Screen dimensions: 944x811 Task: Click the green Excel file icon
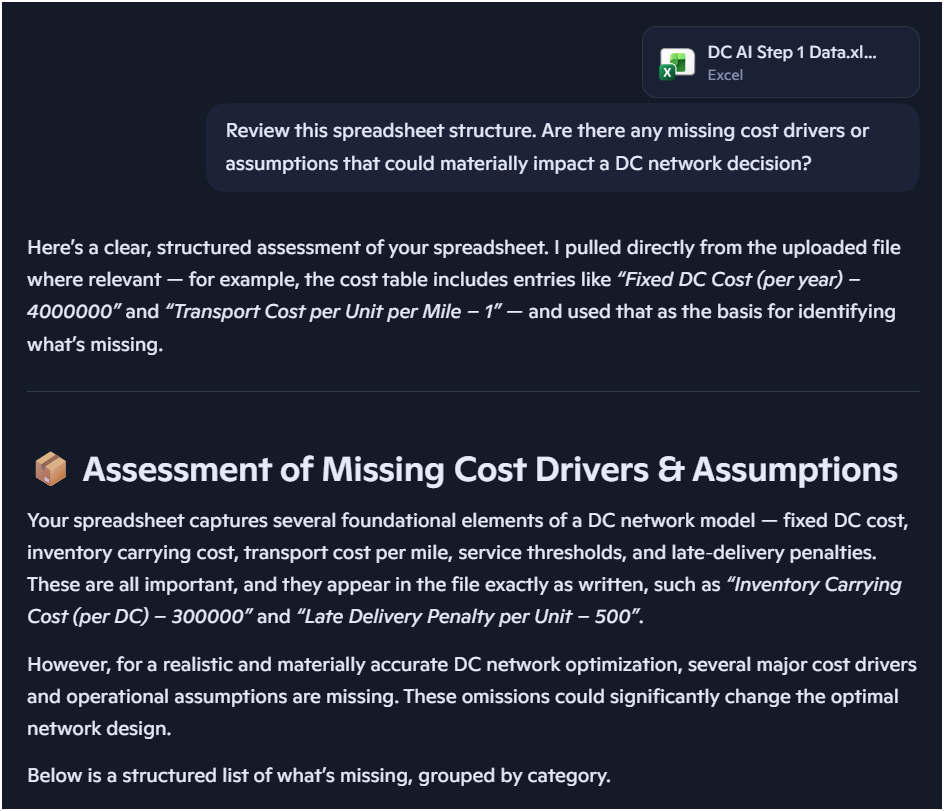click(x=677, y=62)
